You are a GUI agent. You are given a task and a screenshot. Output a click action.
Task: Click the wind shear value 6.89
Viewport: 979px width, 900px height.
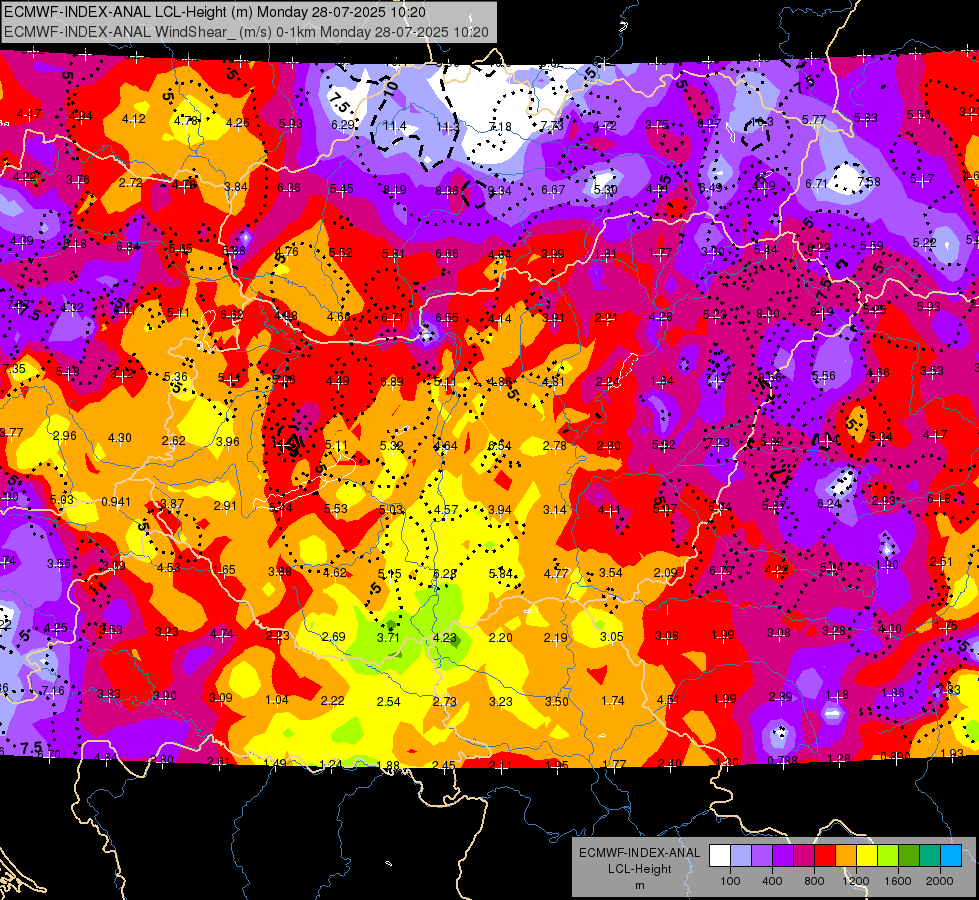[391, 381]
